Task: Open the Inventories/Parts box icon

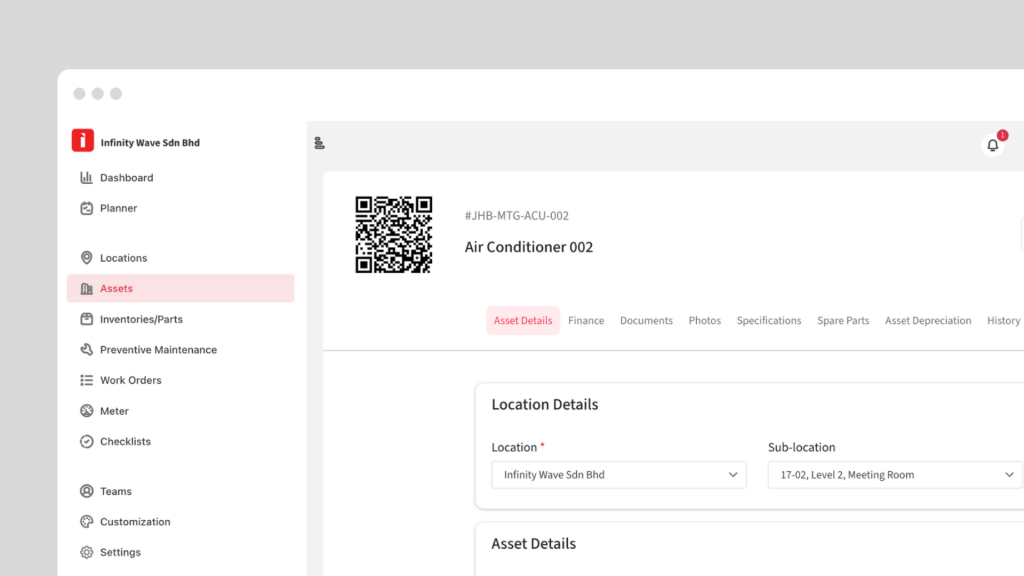Action: [86, 319]
